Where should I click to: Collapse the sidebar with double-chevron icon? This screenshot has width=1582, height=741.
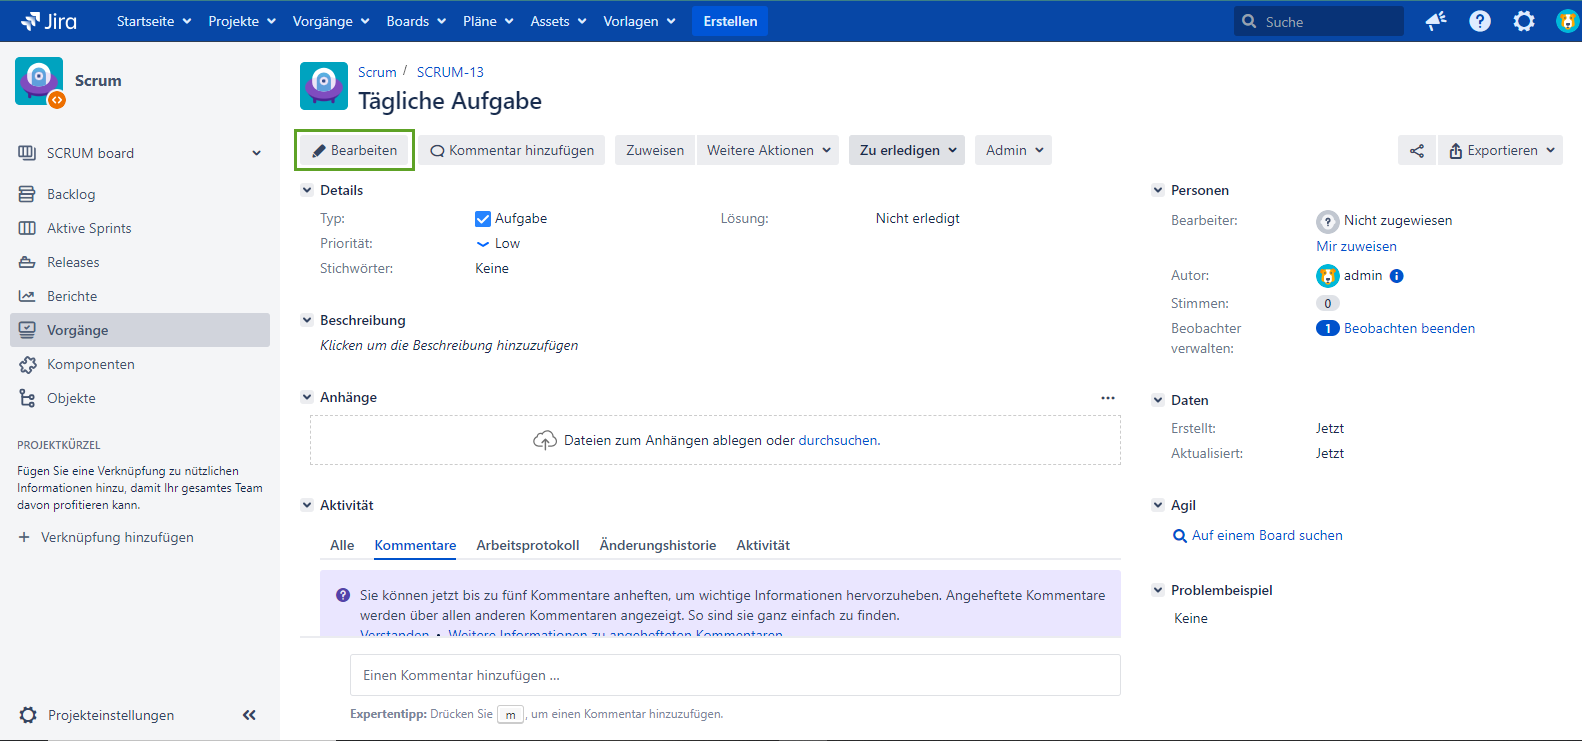tap(249, 715)
